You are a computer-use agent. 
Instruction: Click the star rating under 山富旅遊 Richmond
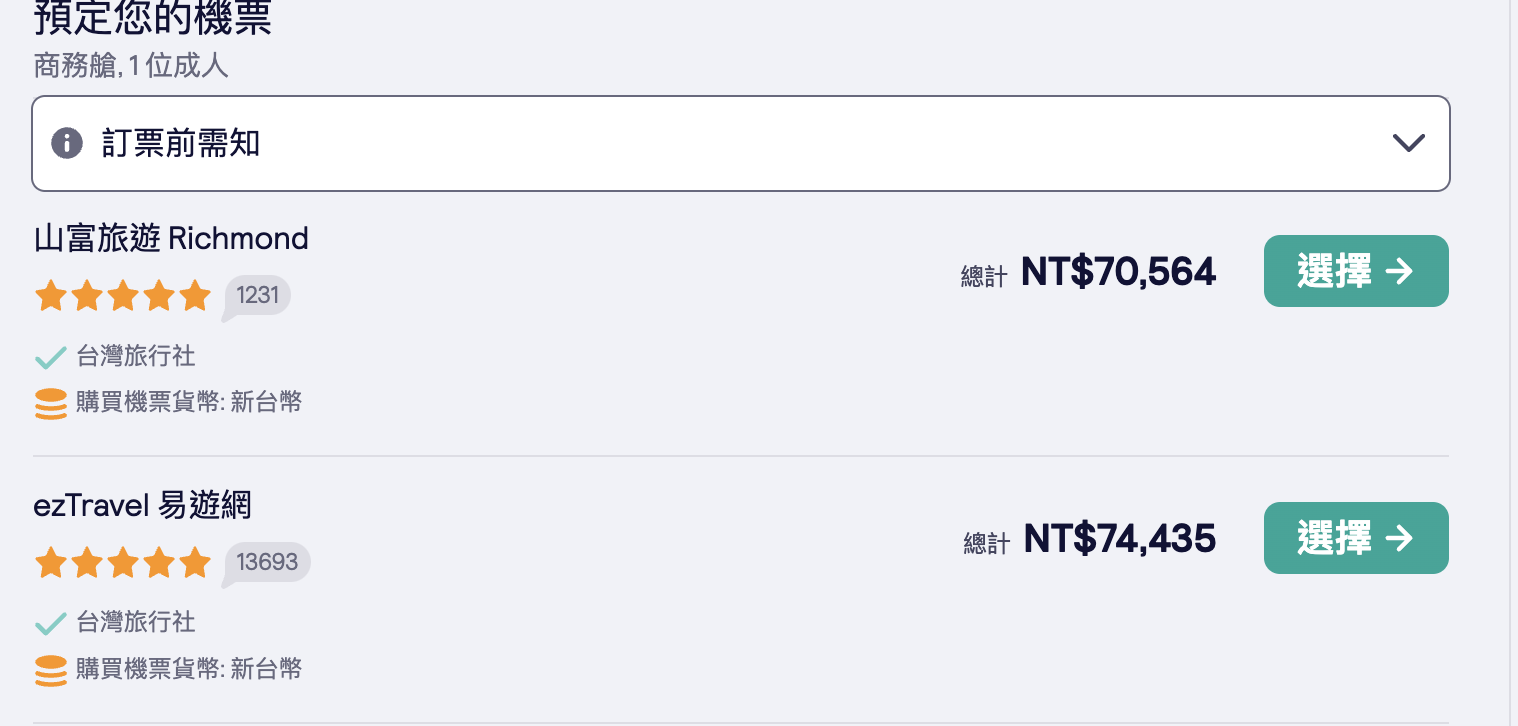point(123,296)
